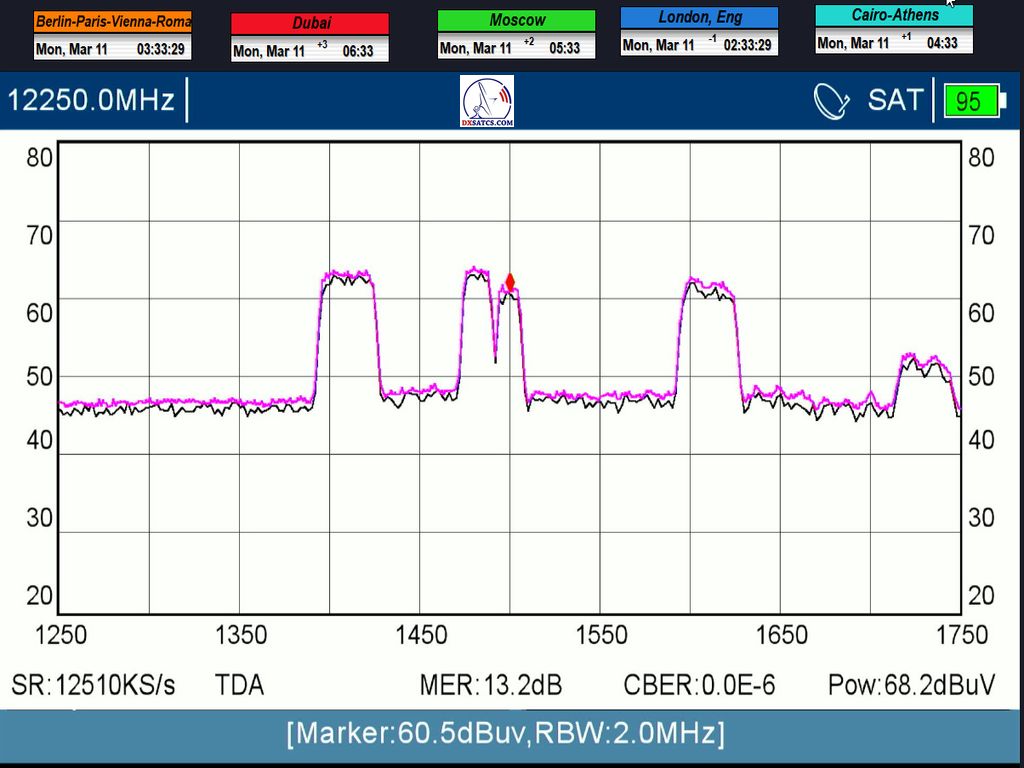The image size is (1024, 768).
Task: Click the red diamond spectrum marker
Action: tap(510, 282)
